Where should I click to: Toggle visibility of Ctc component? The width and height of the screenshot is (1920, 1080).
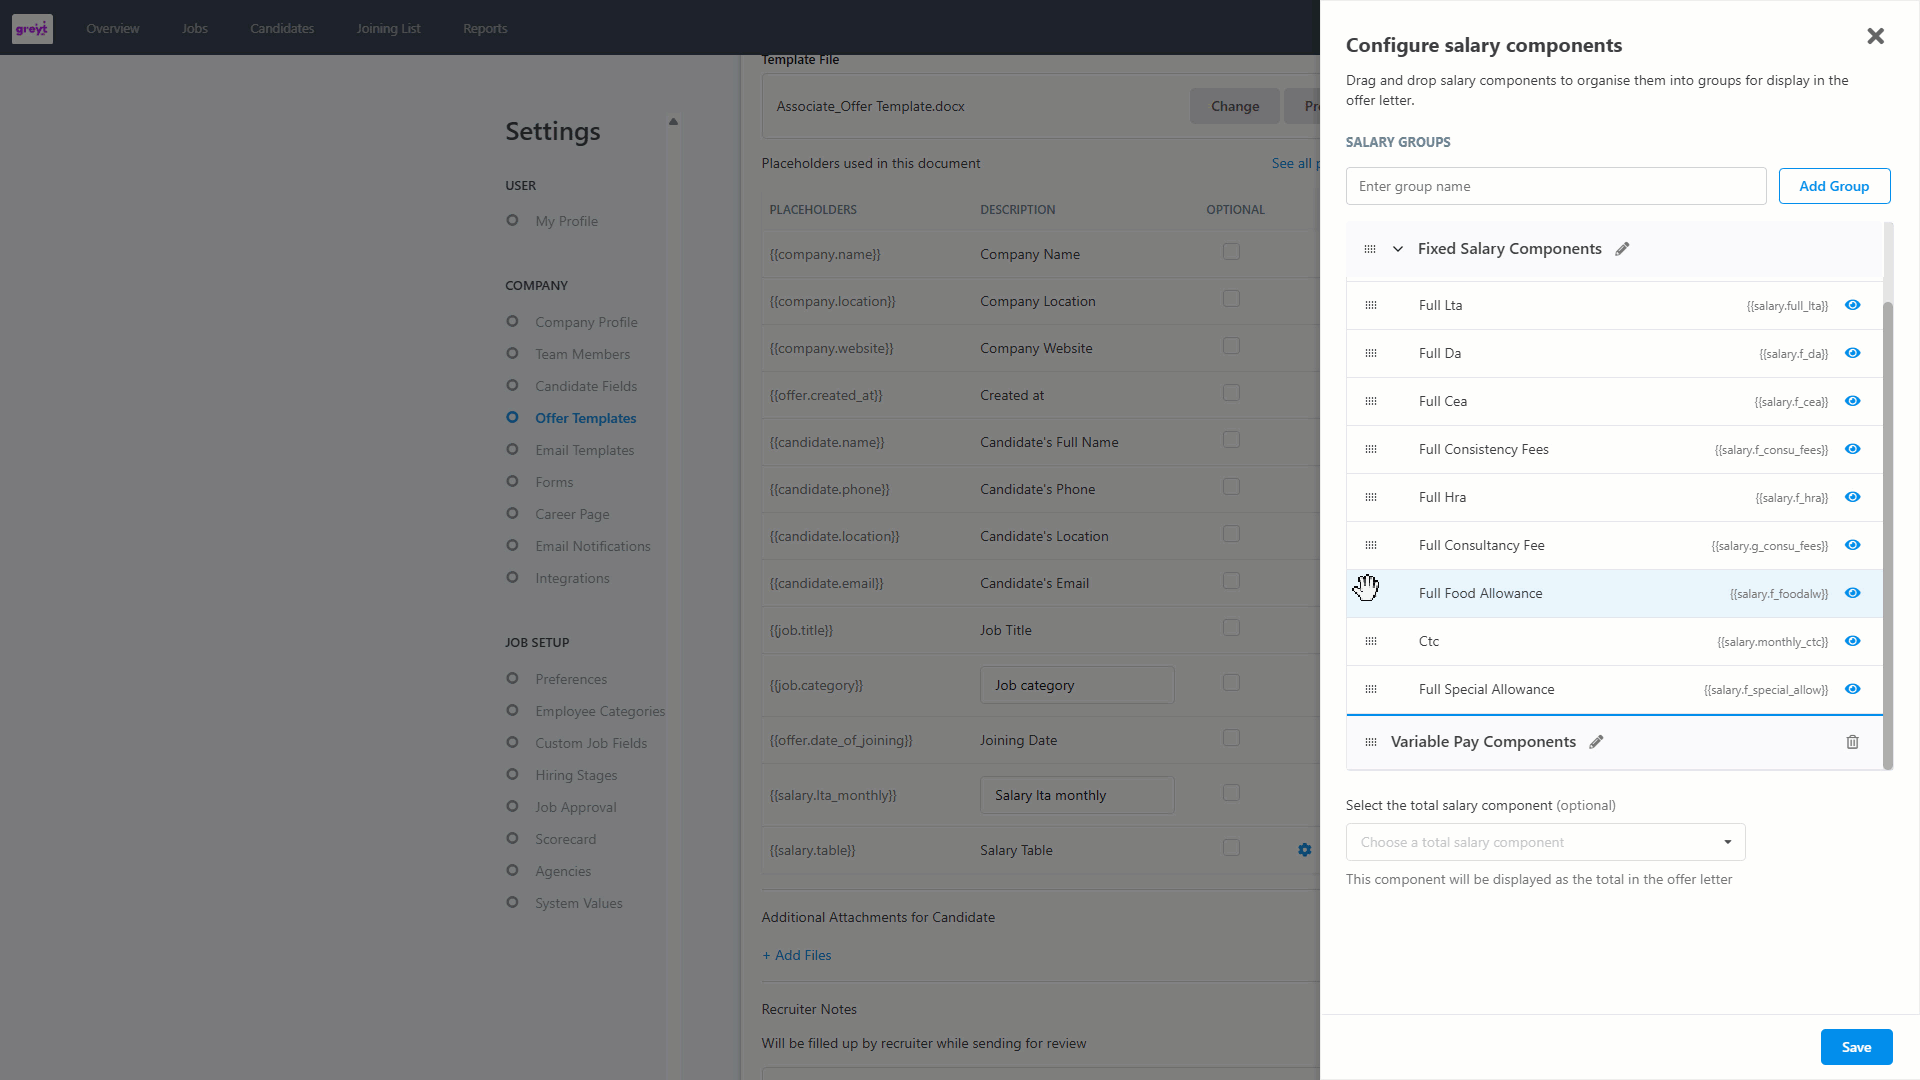(x=1852, y=642)
